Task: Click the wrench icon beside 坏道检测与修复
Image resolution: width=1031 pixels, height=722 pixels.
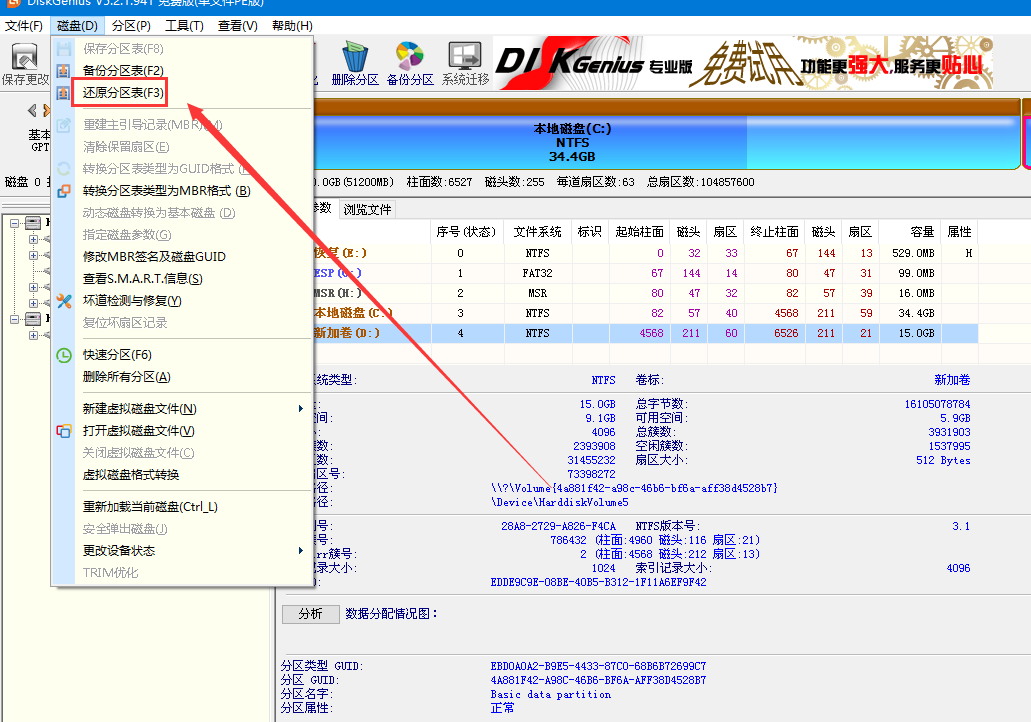Action: pos(63,301)
